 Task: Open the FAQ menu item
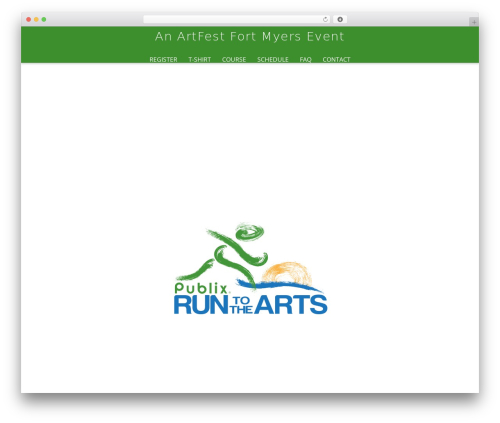click(x=305, y=59)
